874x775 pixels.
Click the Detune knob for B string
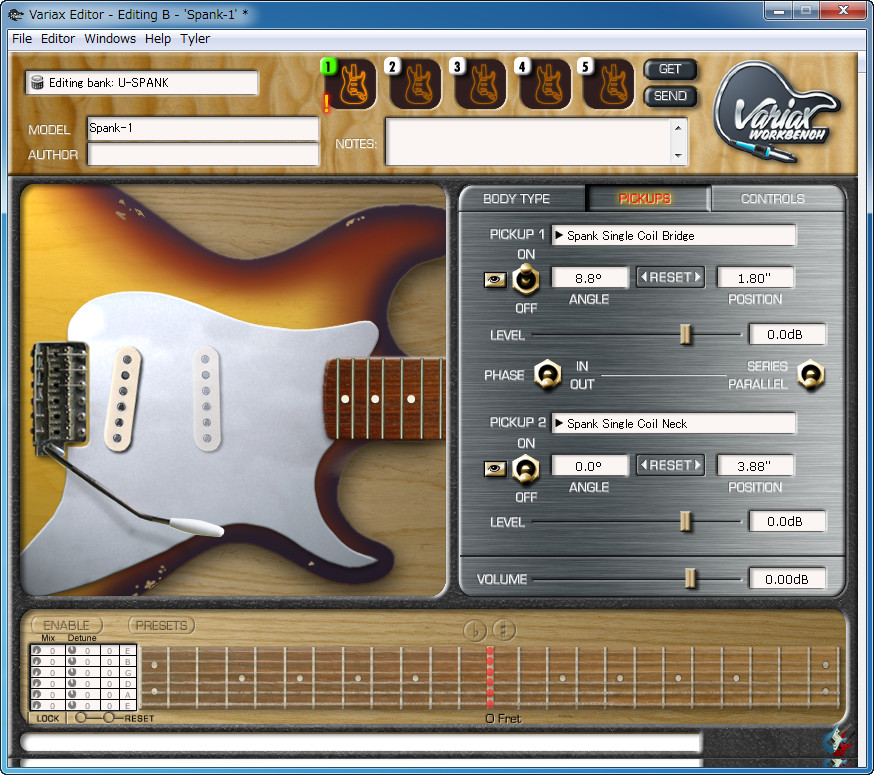tap(72, 661)
